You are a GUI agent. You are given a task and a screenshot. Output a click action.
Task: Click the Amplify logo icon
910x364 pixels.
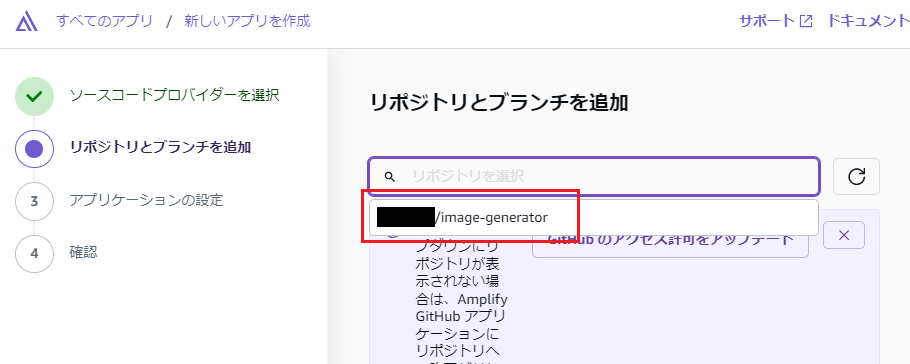[26, 22]
